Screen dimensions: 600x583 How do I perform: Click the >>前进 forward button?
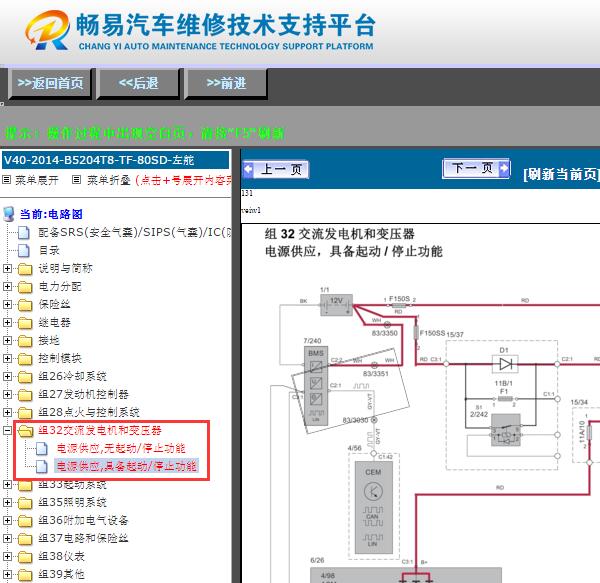(x=226, y=83)
